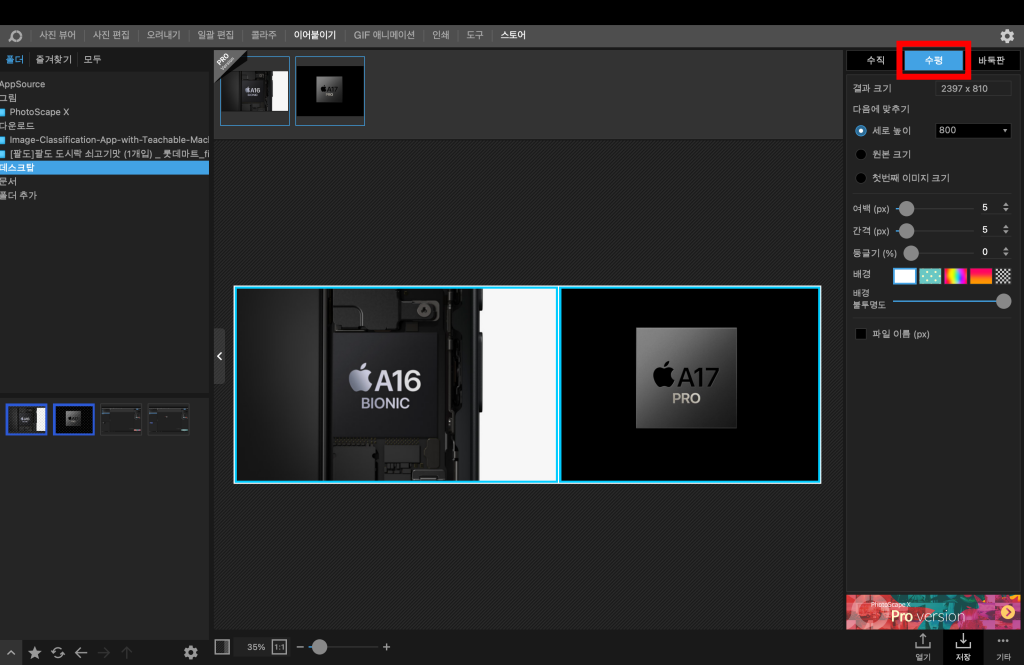Refresh the folder with the reload icon

tap(58, 652)
